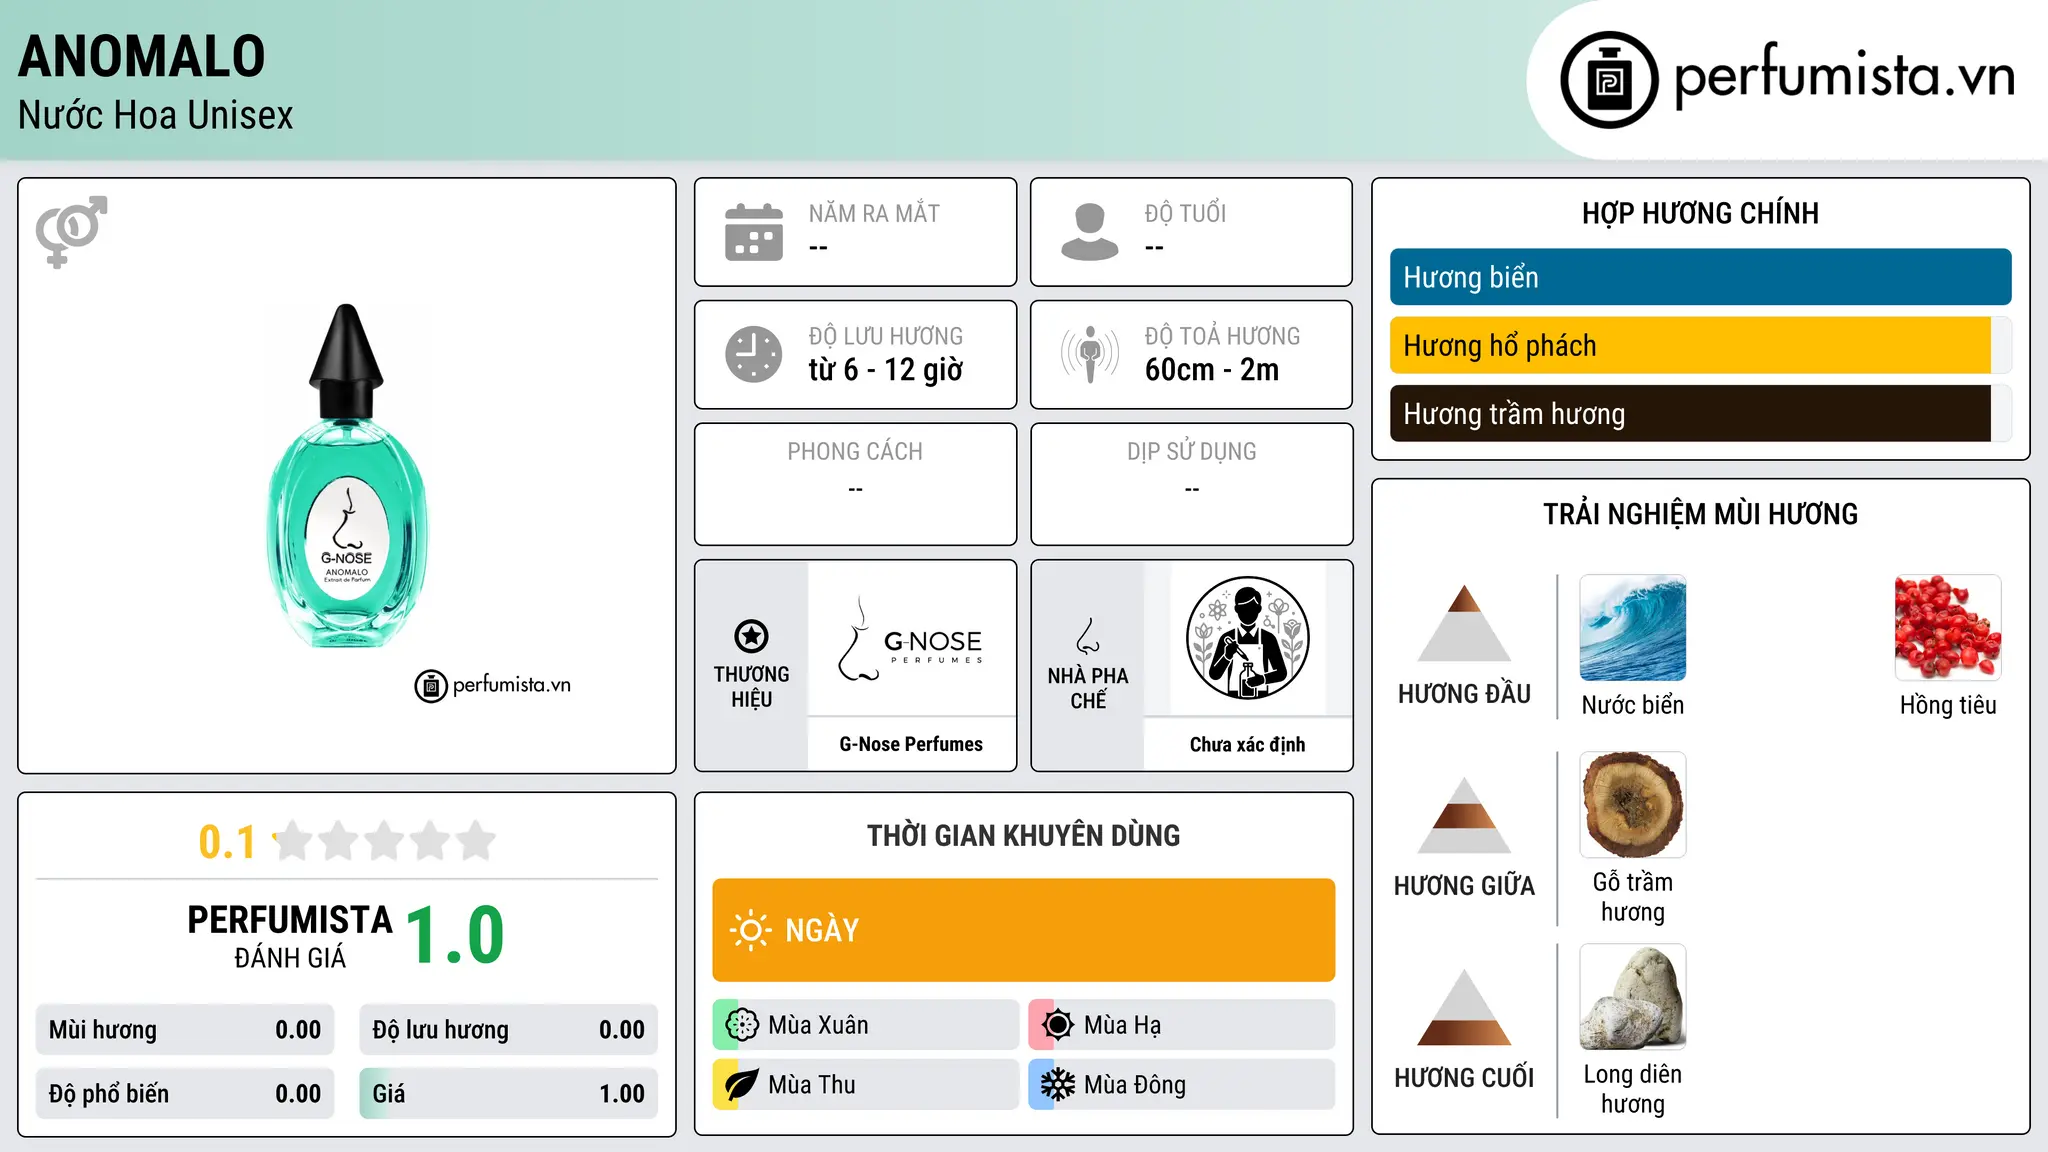2048x1152 pixels.
Task: Click the star badge icon above Thương hiệu
Action: pos(751,636)
